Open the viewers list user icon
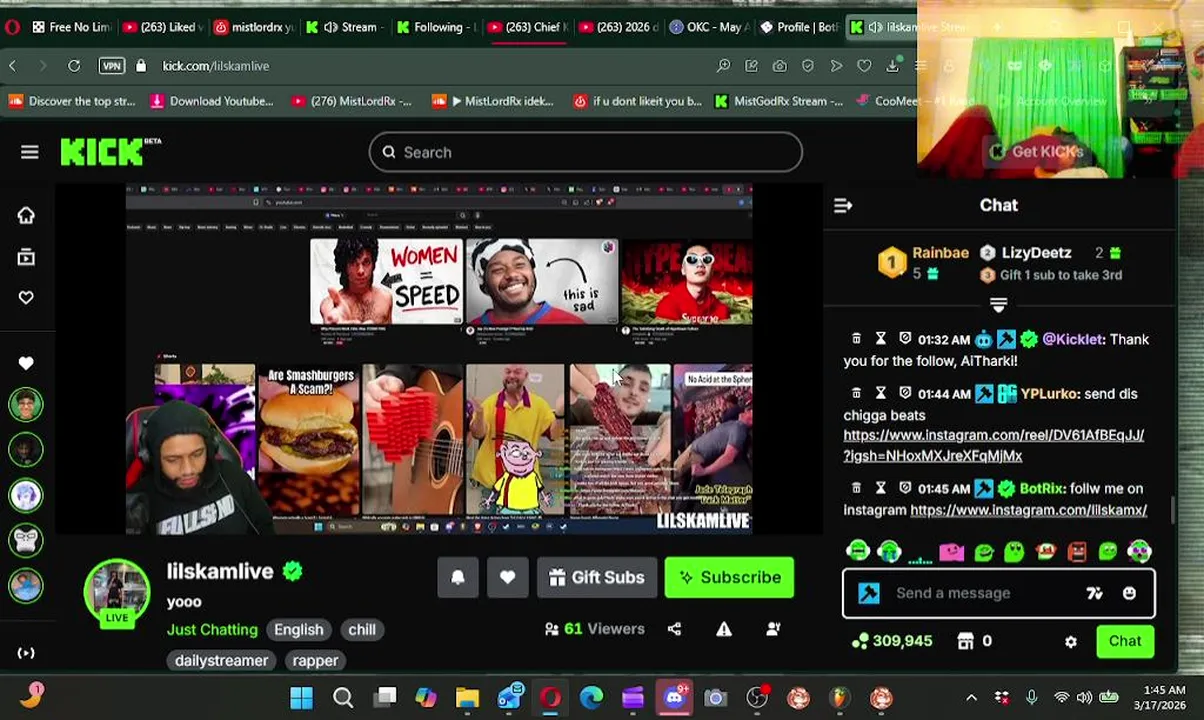The width and height of the screenshot is (1204, 720). 773,629
